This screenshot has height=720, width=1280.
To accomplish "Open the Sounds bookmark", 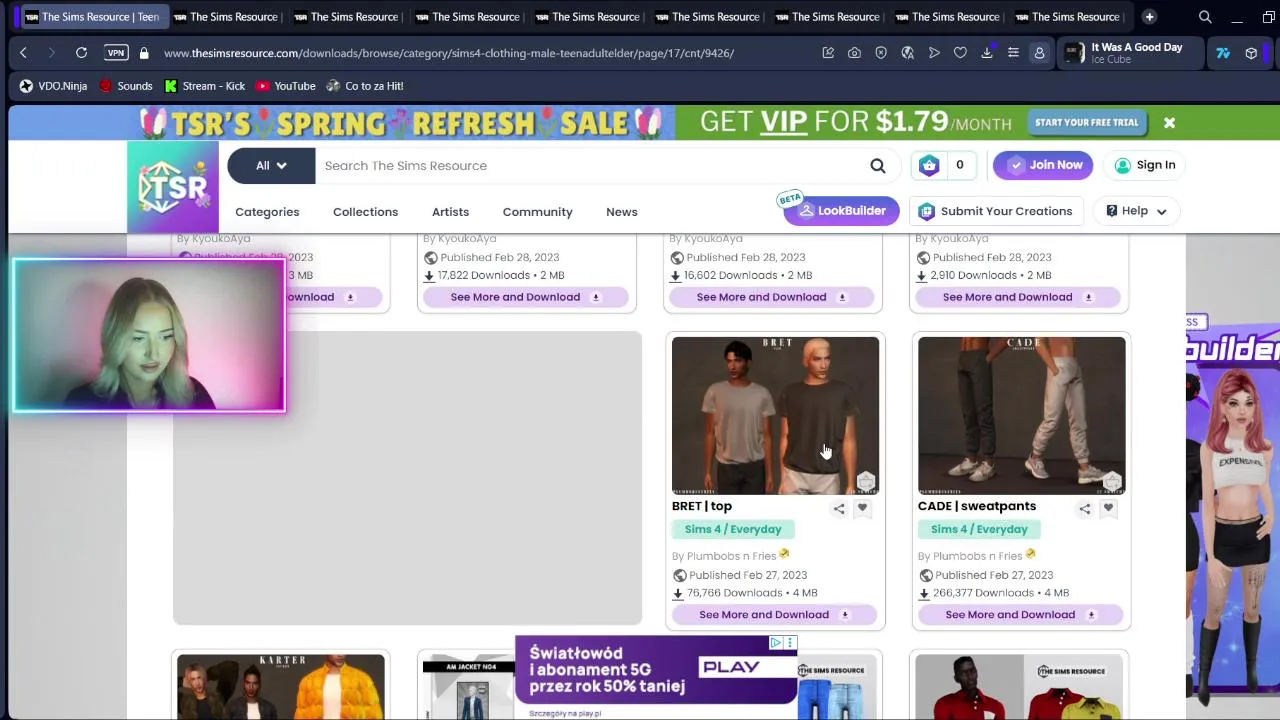I will tap(125, 86).
